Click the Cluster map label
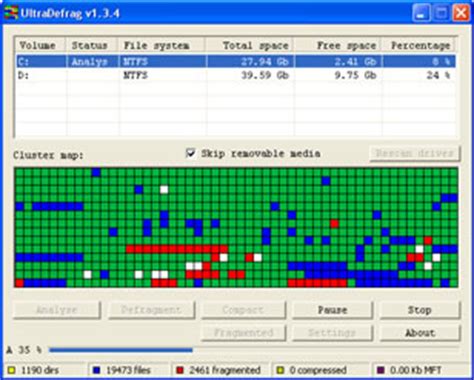Viewport: 474px width, 380px height. pos(48,155)
